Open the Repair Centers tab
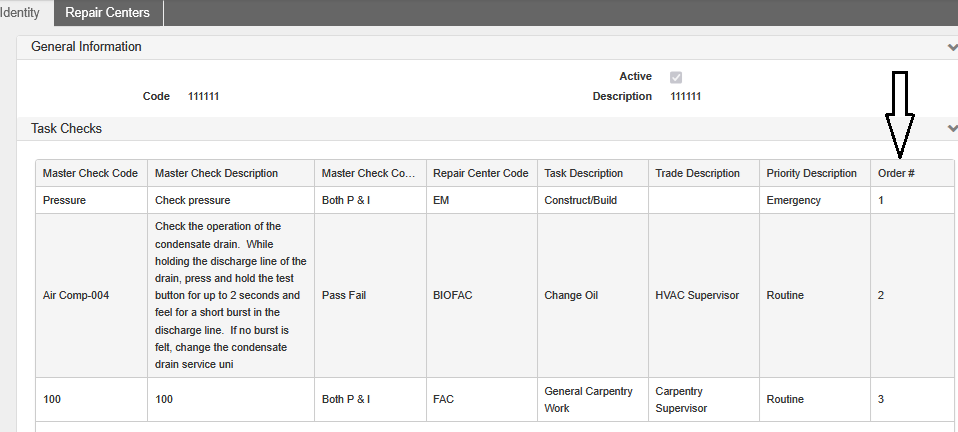Image resolution: width=958 pixels, height=432 pixels. click(x=107, y=13)
